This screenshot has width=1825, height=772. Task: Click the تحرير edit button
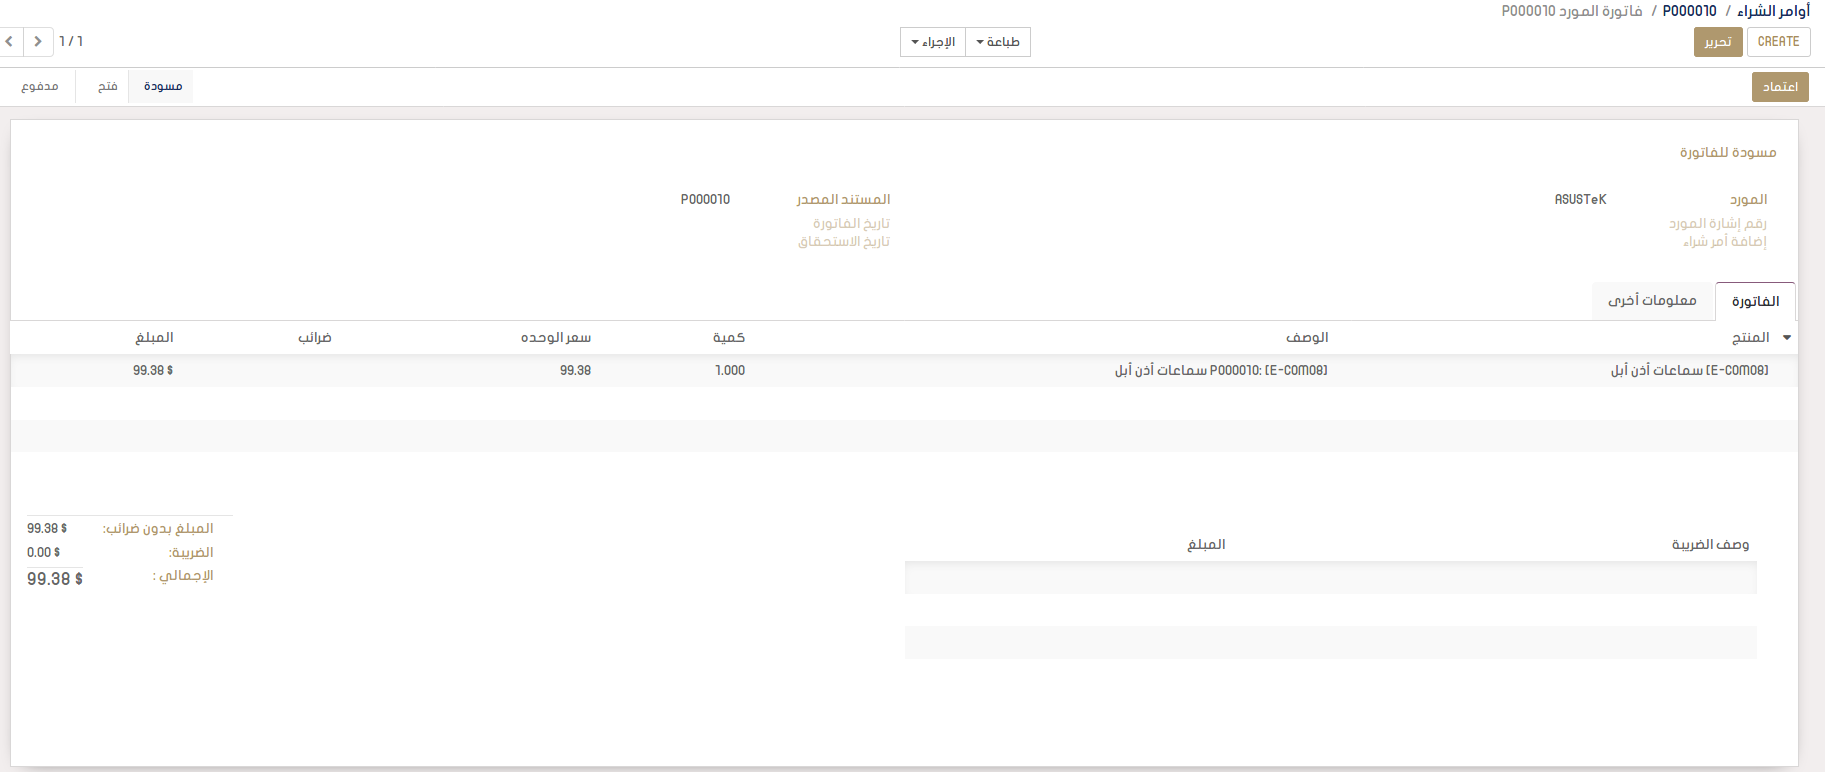(1717, 42)
